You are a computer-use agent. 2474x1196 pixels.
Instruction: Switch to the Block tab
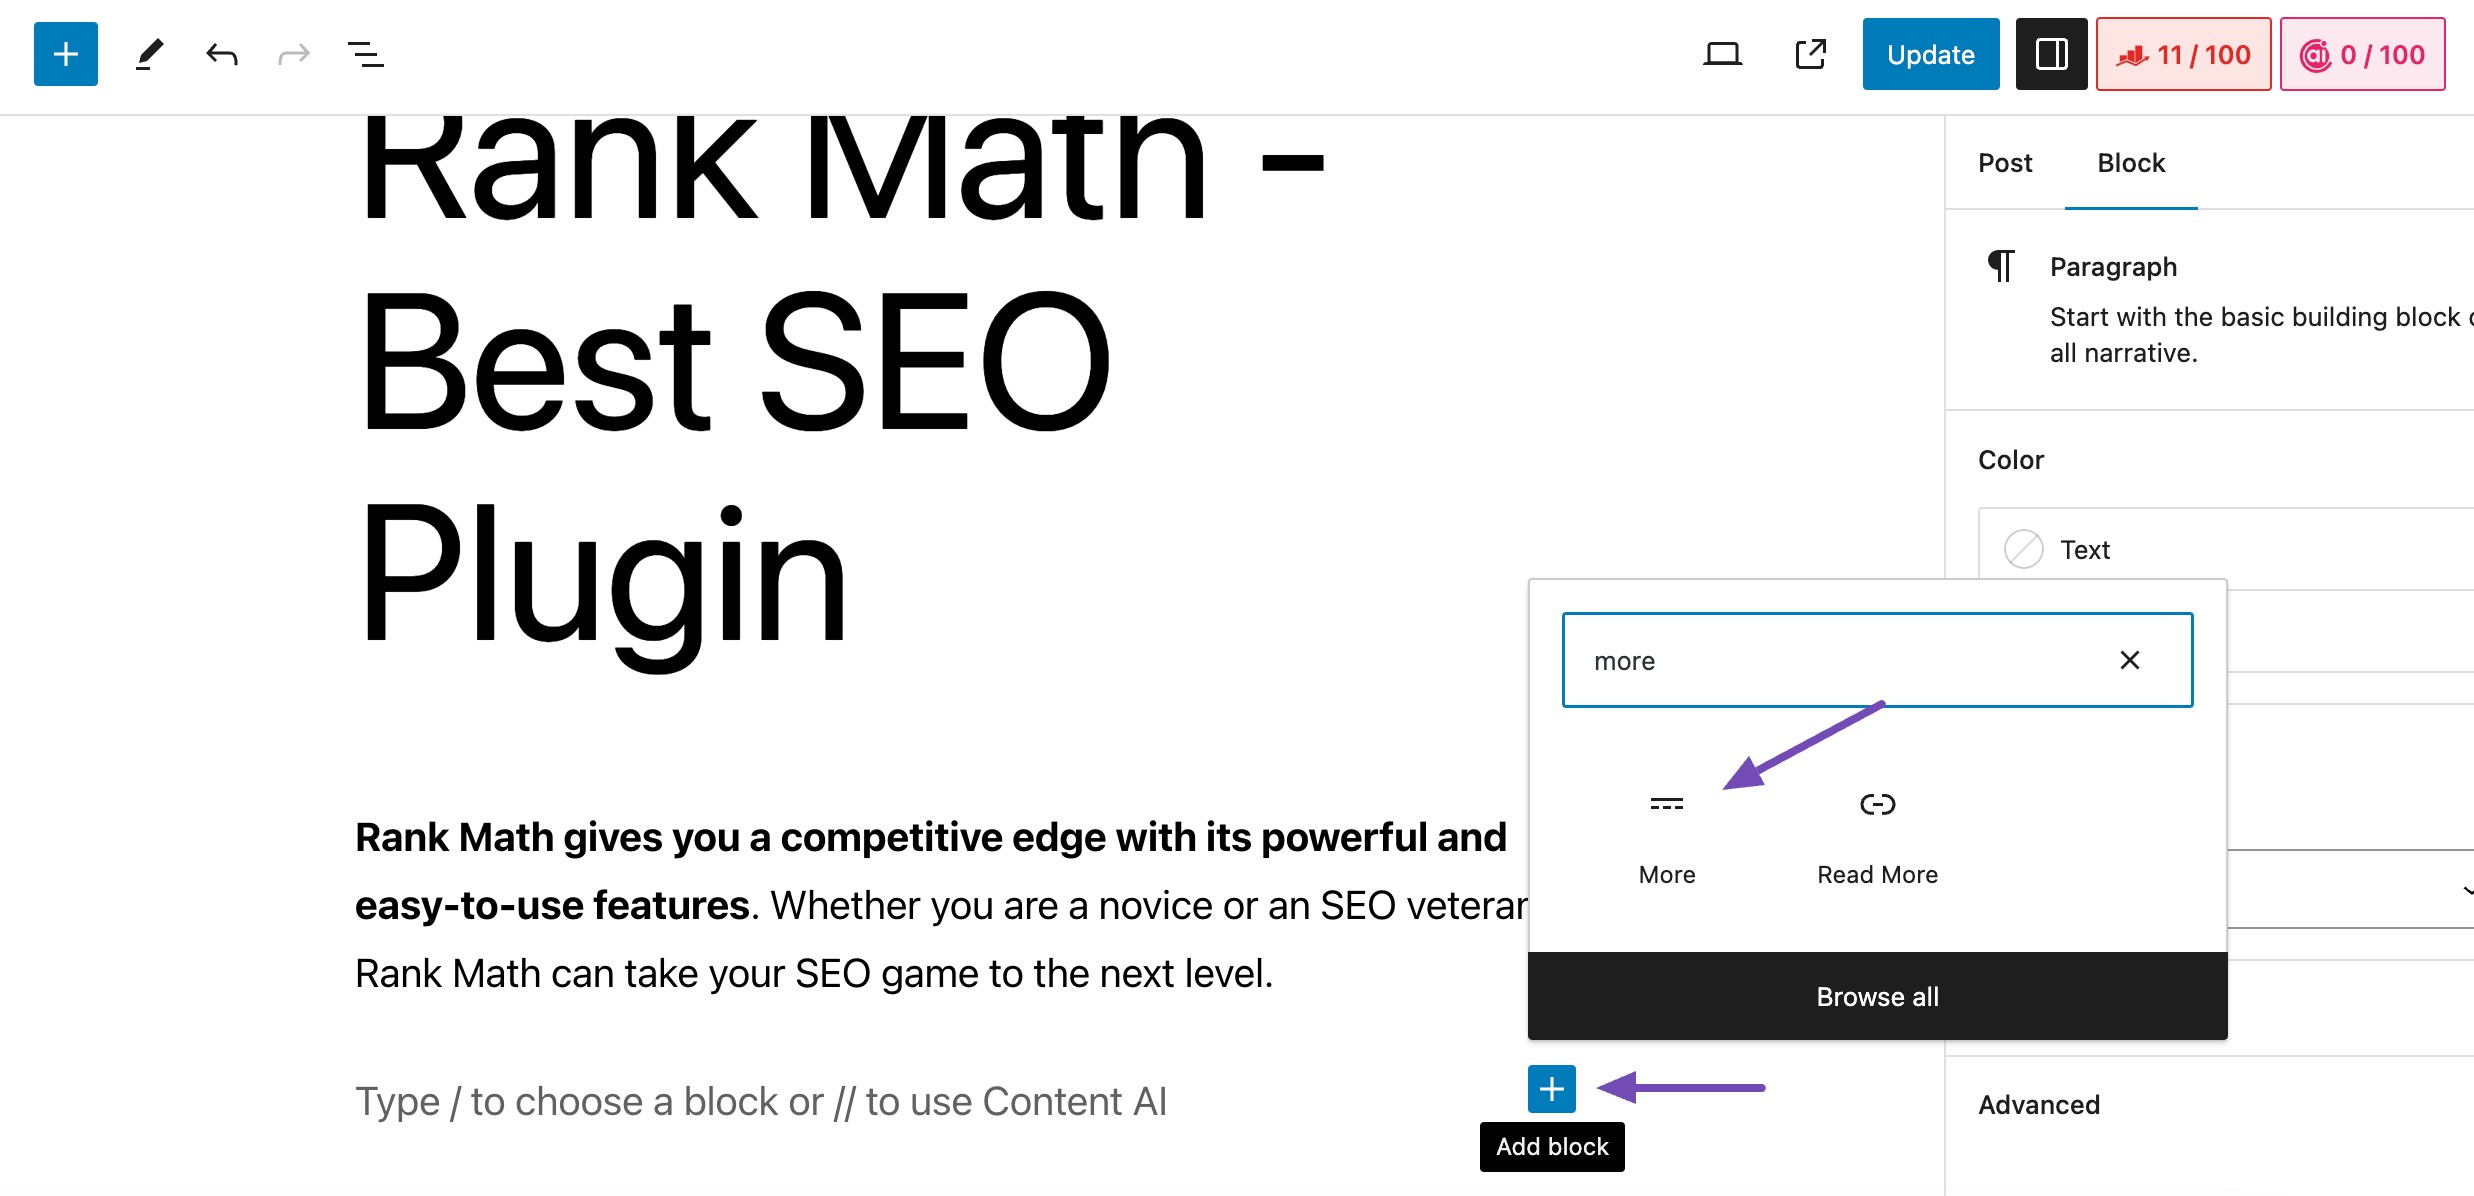(2133, 161)
